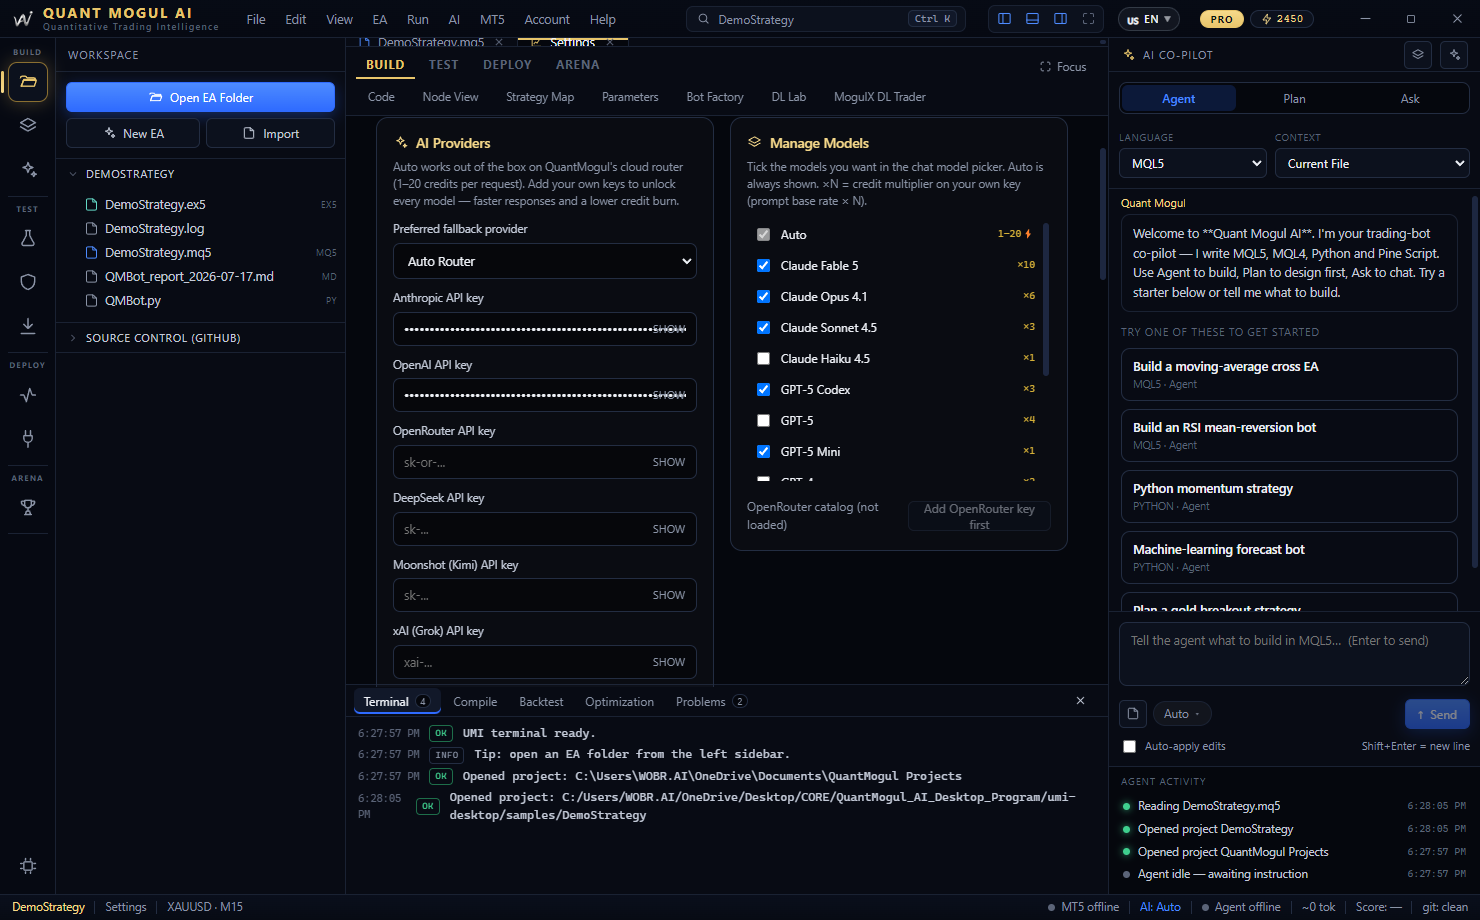Viewport: 1480px width, 920px height.
Task: Collapse the DEMOSTRATEGY tree section
Action: (x=73, y=174)
